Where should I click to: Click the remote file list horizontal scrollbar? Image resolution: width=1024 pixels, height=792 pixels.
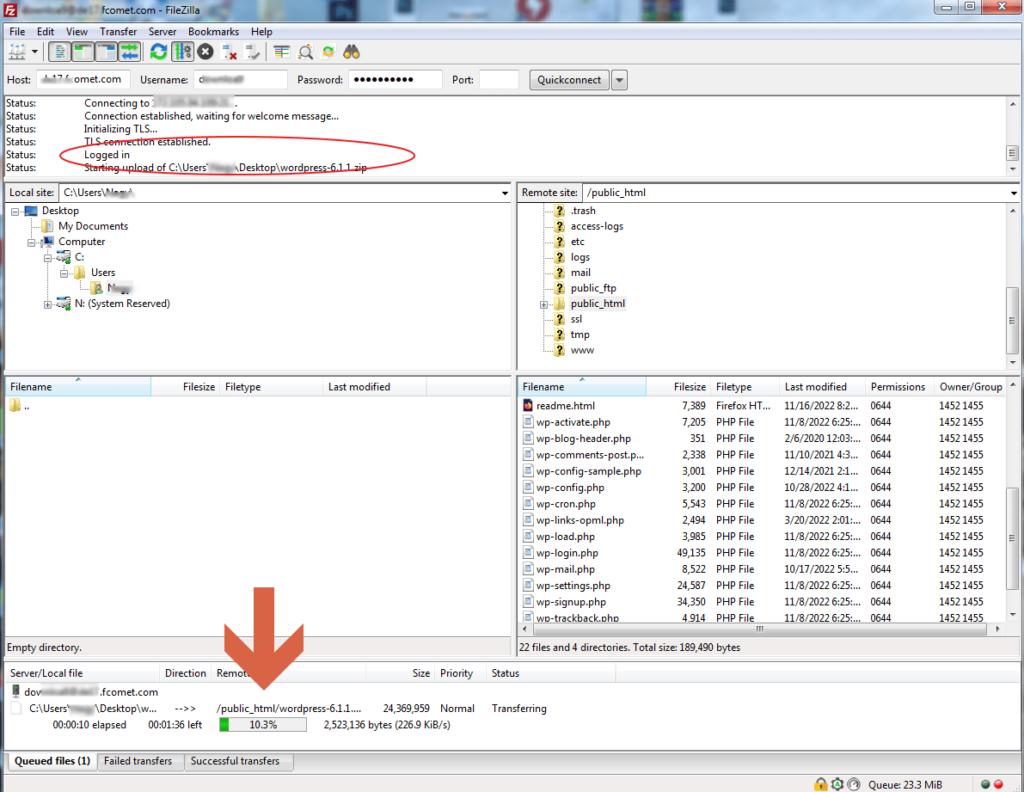760,629
